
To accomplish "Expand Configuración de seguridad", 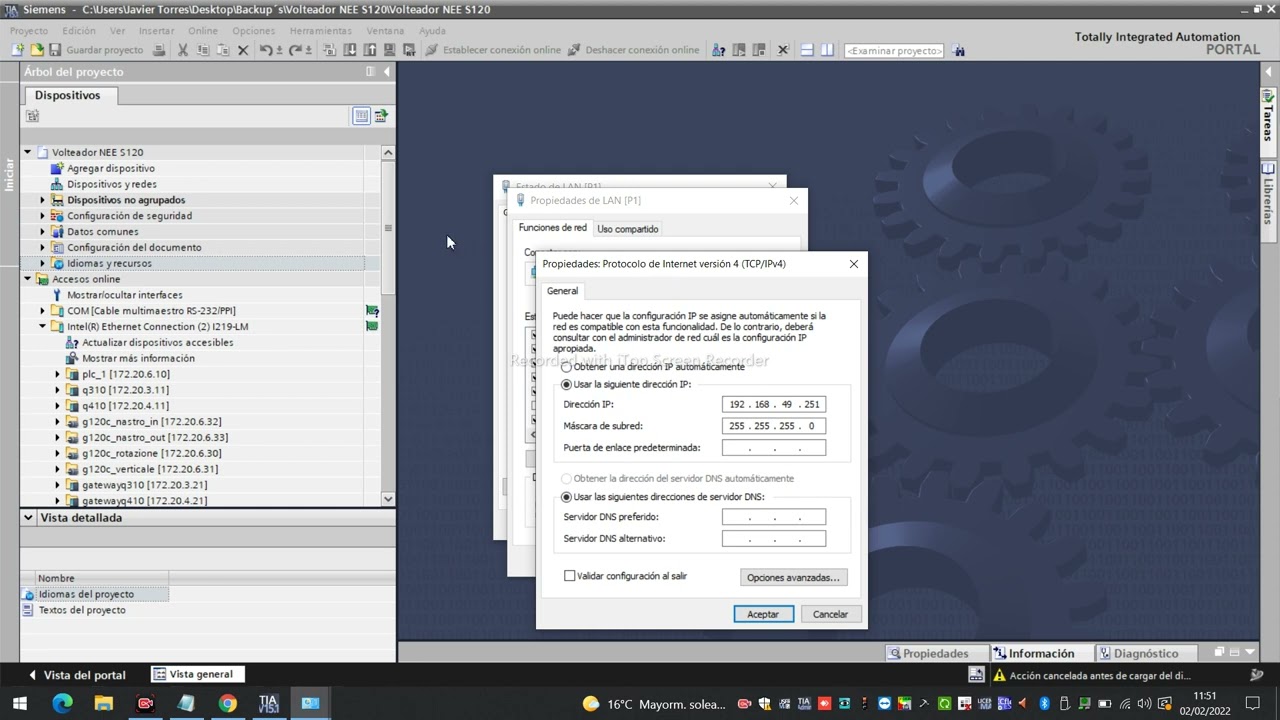I will tap(43, 216).
